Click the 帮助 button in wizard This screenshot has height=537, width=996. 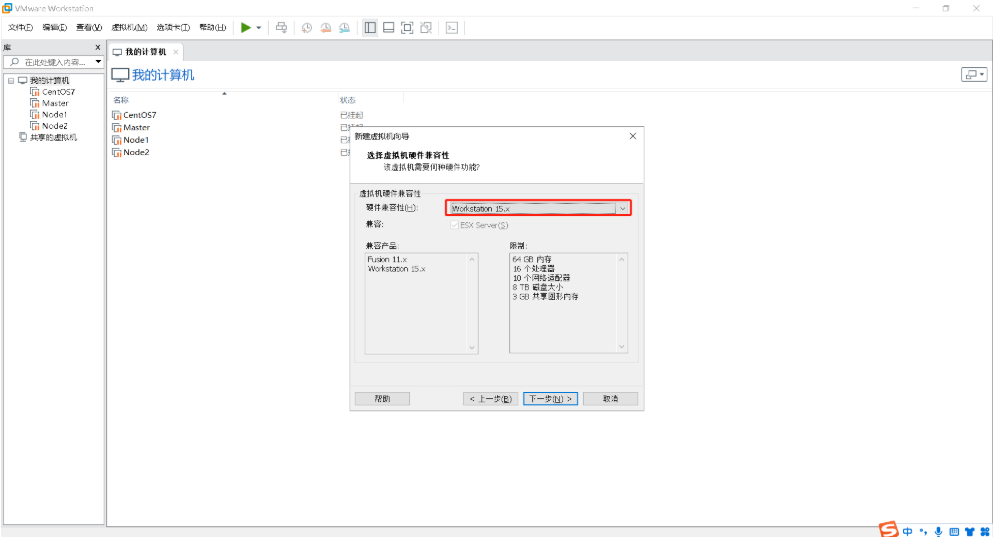click(382, 399)
